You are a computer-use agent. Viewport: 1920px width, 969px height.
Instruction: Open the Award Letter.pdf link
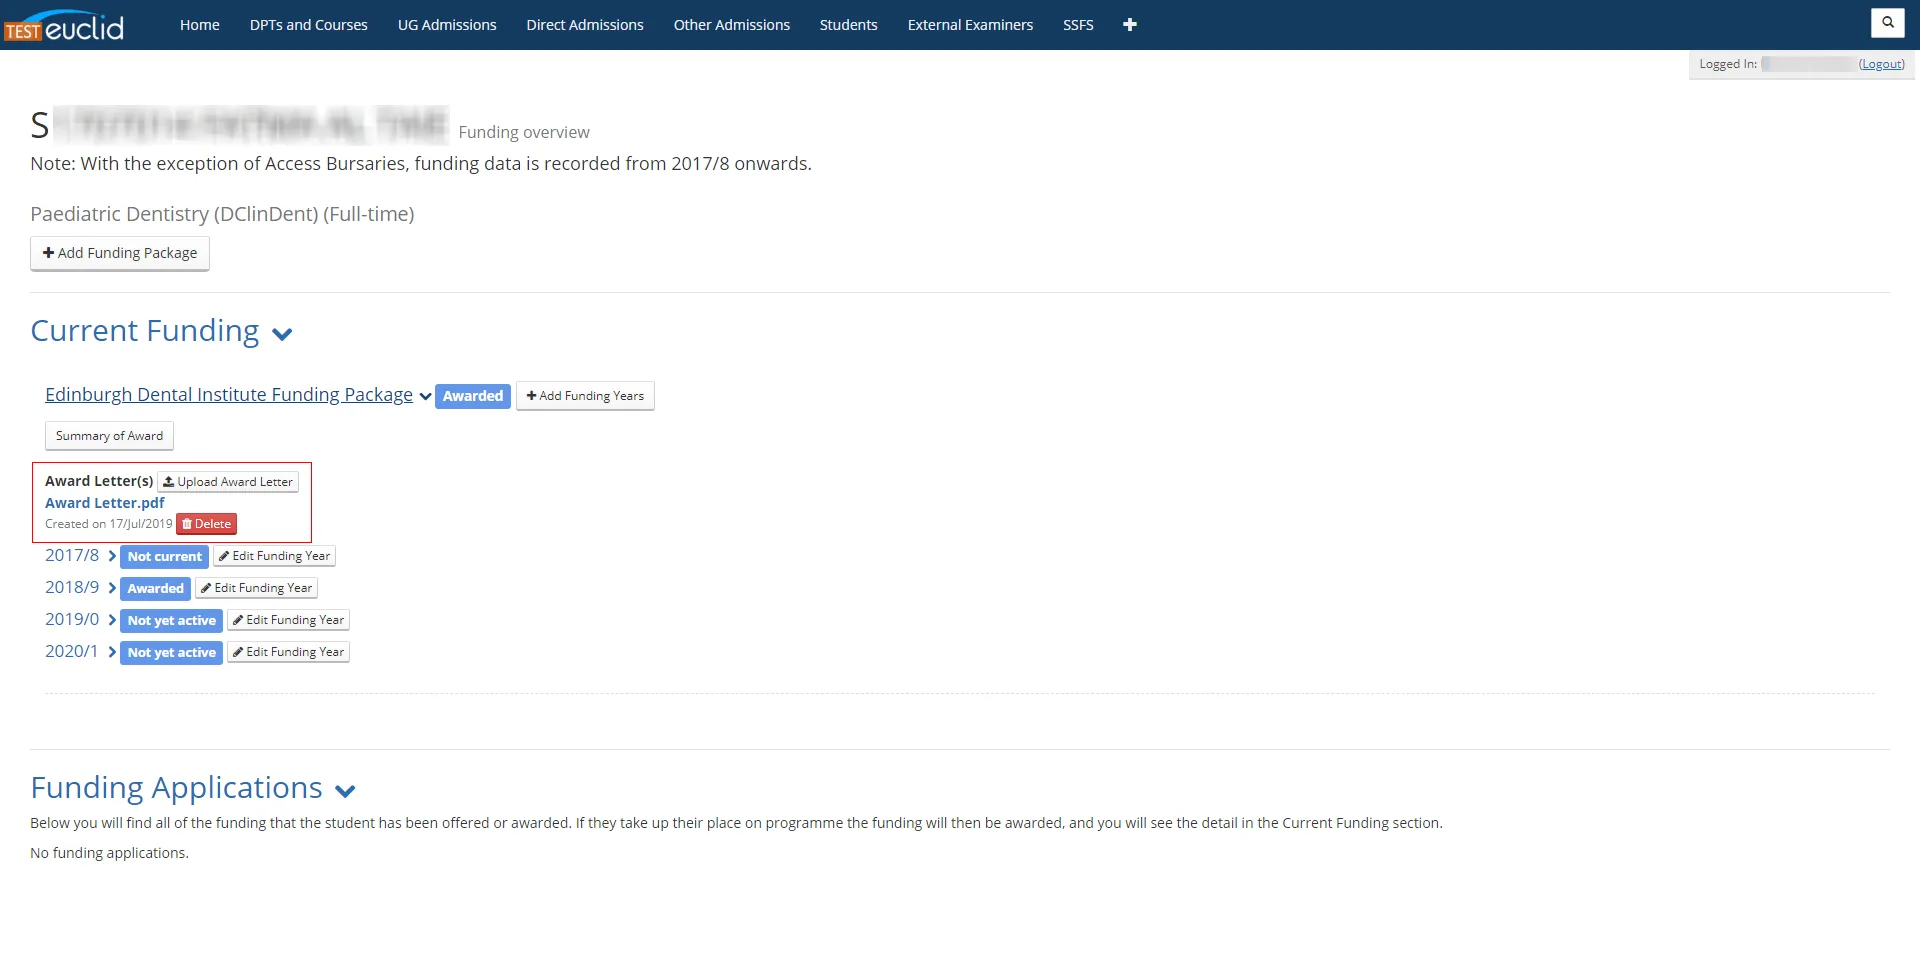[105, 503]
